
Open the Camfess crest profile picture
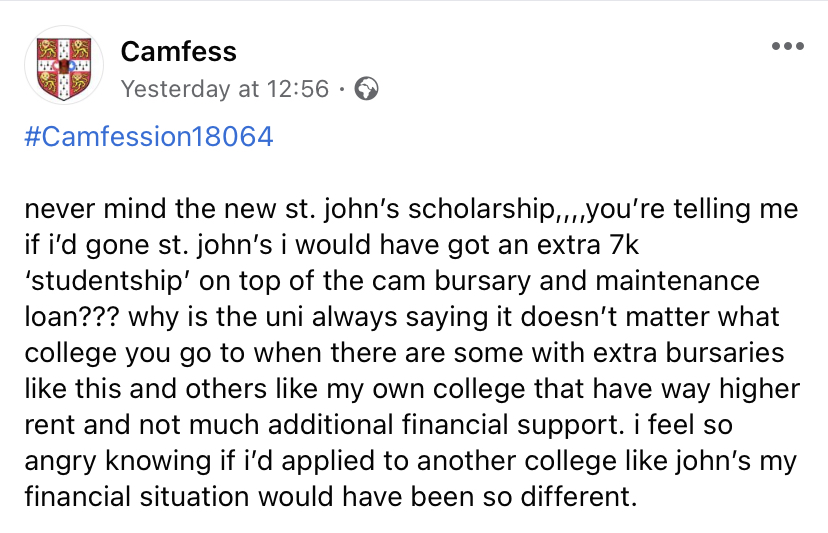[64, 66]
